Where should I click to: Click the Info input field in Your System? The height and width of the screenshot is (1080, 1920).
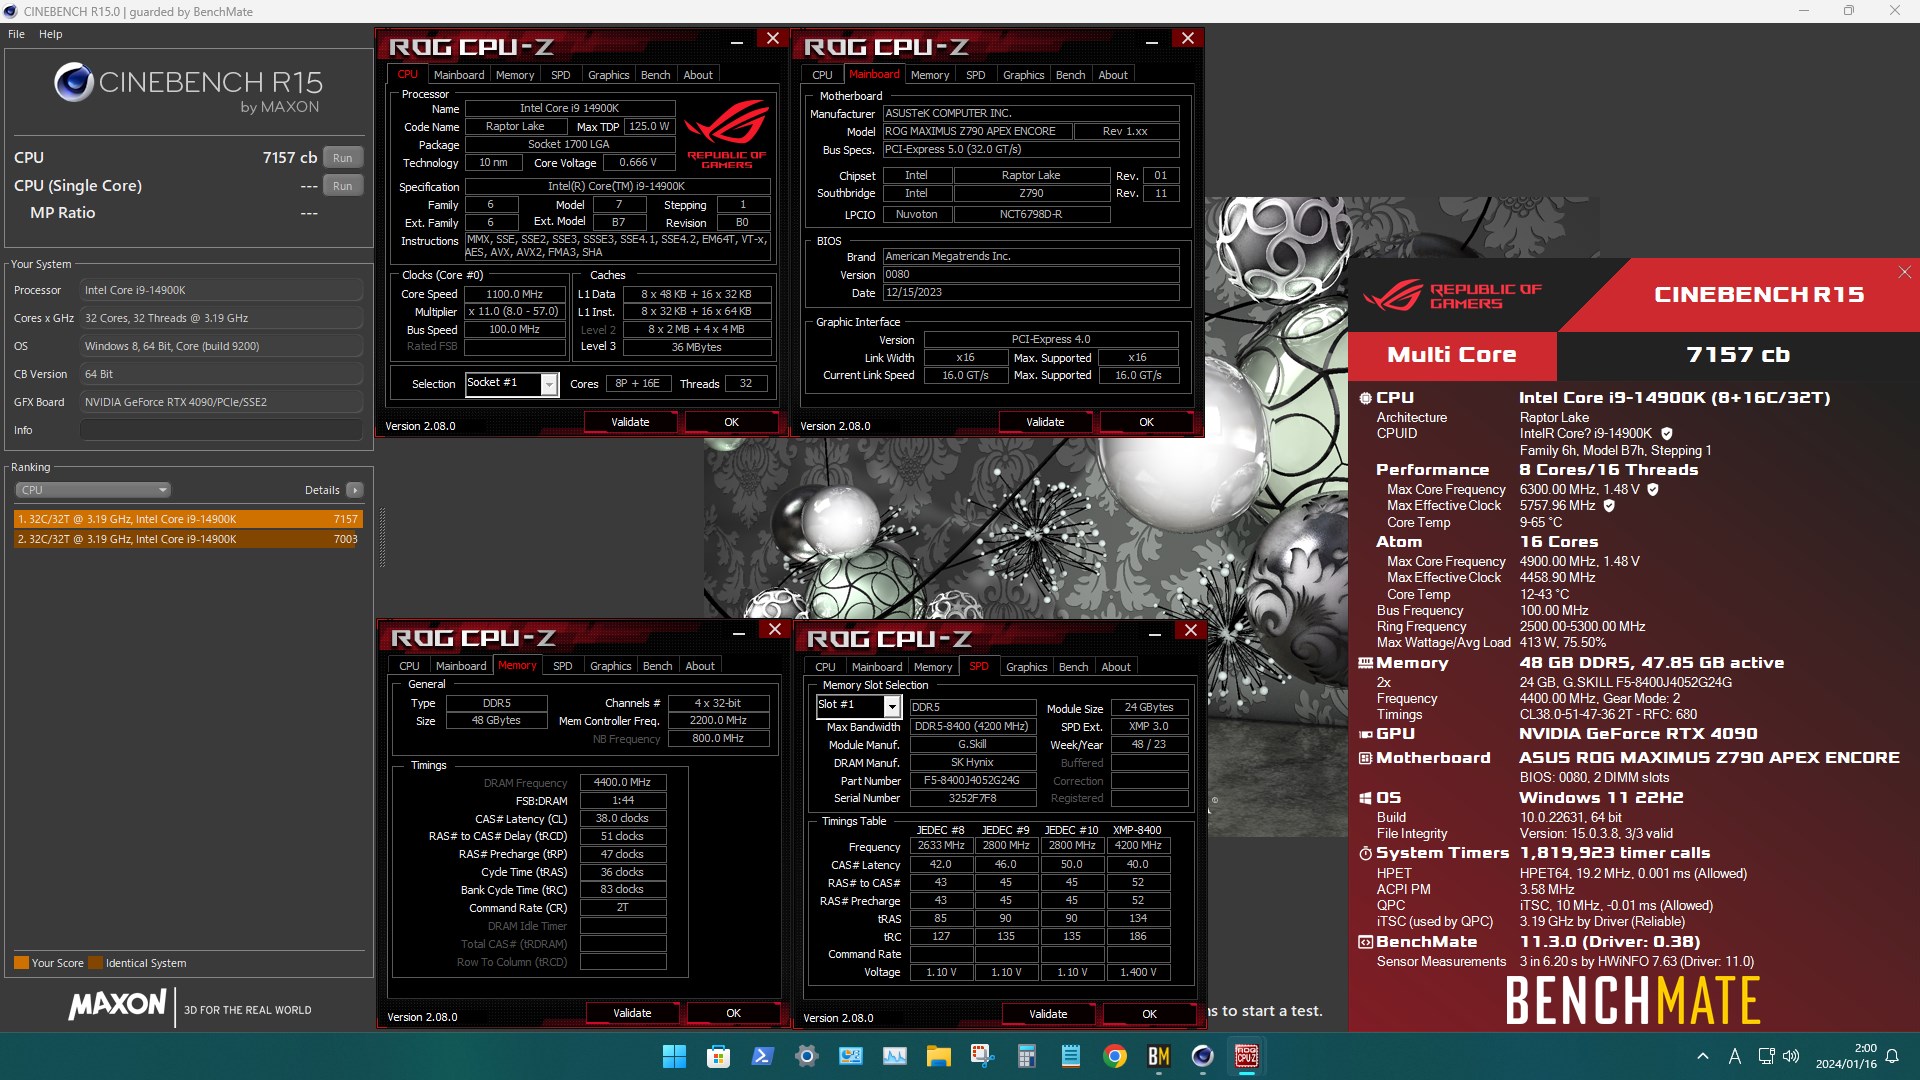[x=221, y=430]
